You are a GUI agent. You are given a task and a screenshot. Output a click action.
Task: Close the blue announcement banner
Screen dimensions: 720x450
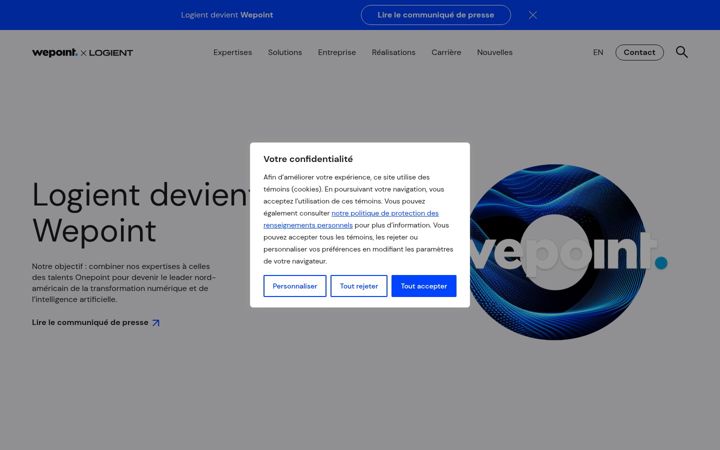pyautogui.click(x=533, y=15)
